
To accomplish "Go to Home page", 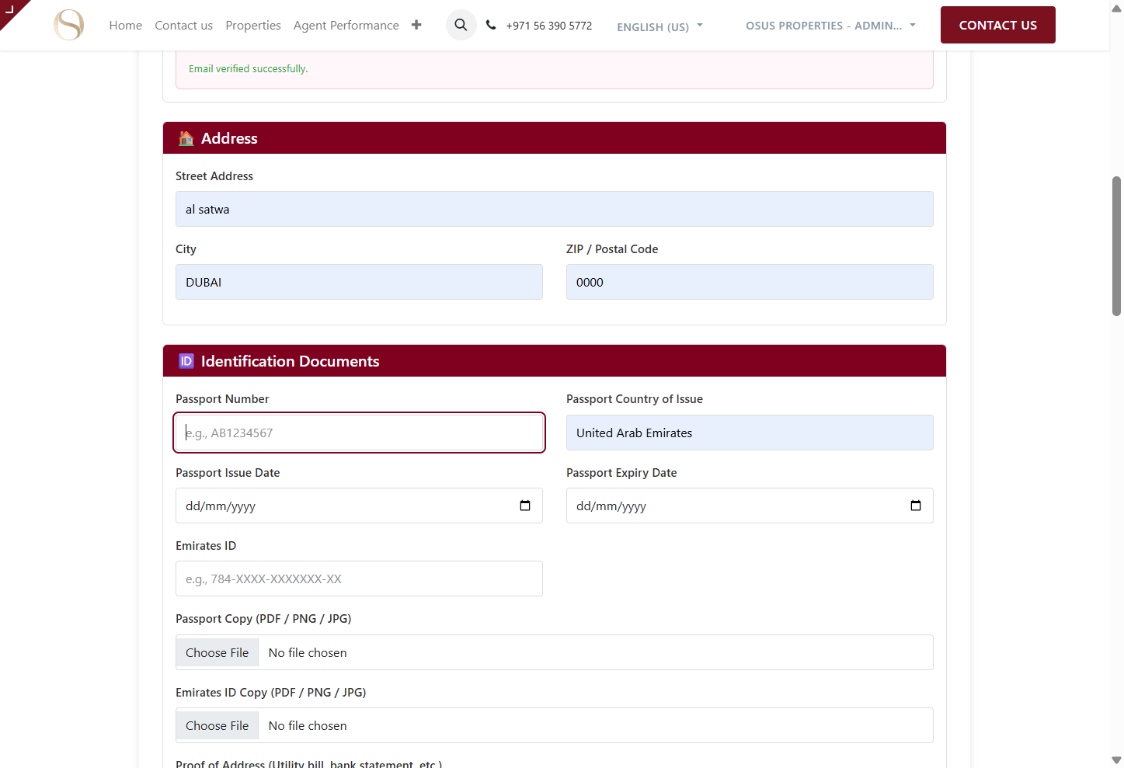I will pyautogui.click(x=125, y=25).
